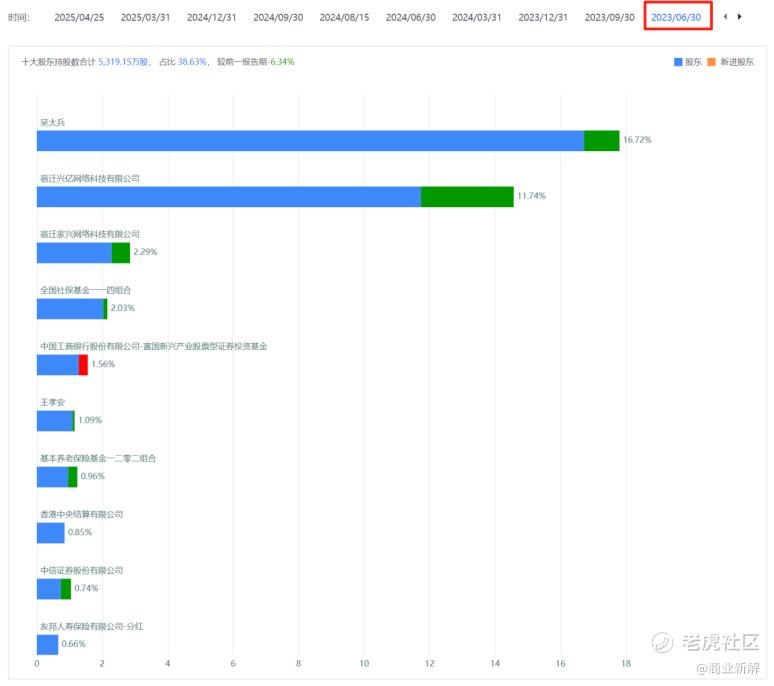The height and width of the screenshot is (686, 774).
Task: Click the 1.09% value label
Action: coord(90,420)
